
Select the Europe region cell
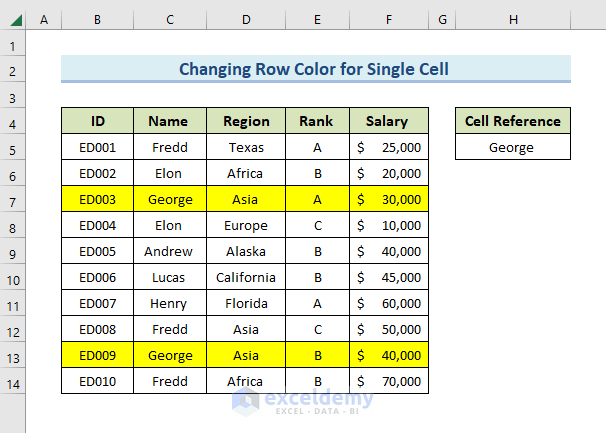tap(246, 226)
